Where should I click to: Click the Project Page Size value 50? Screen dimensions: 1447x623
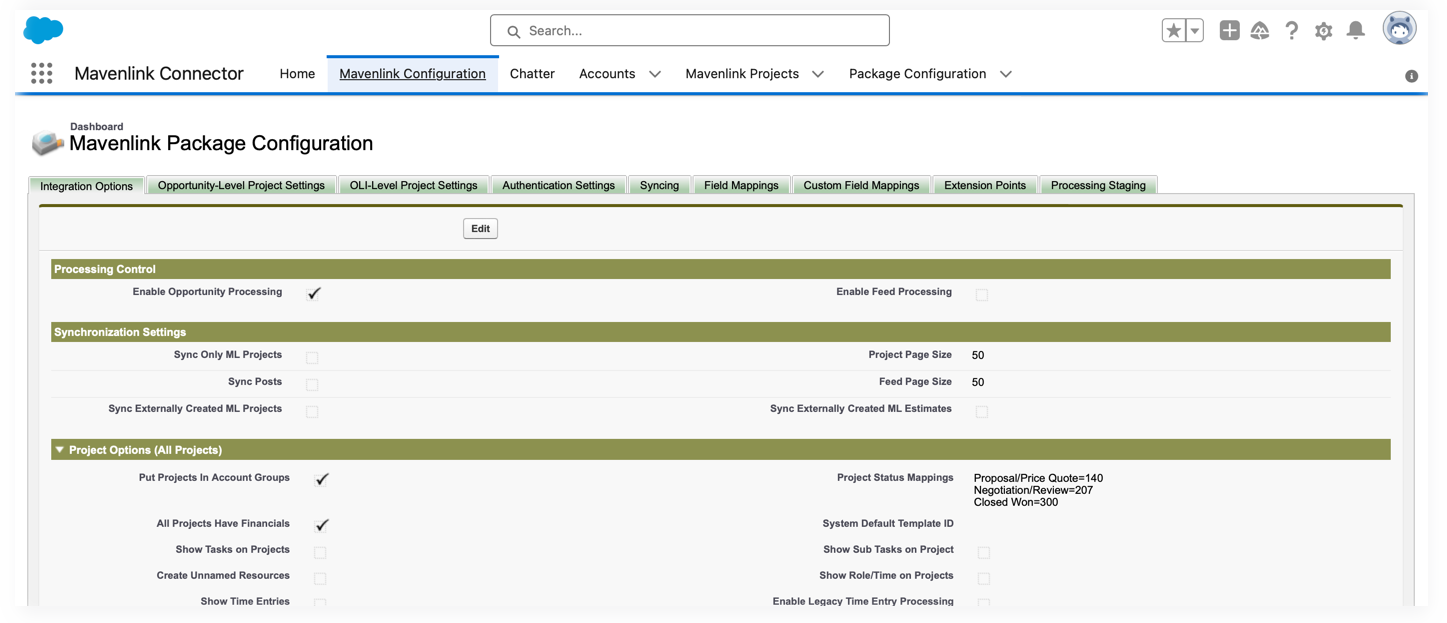(978, 355)
